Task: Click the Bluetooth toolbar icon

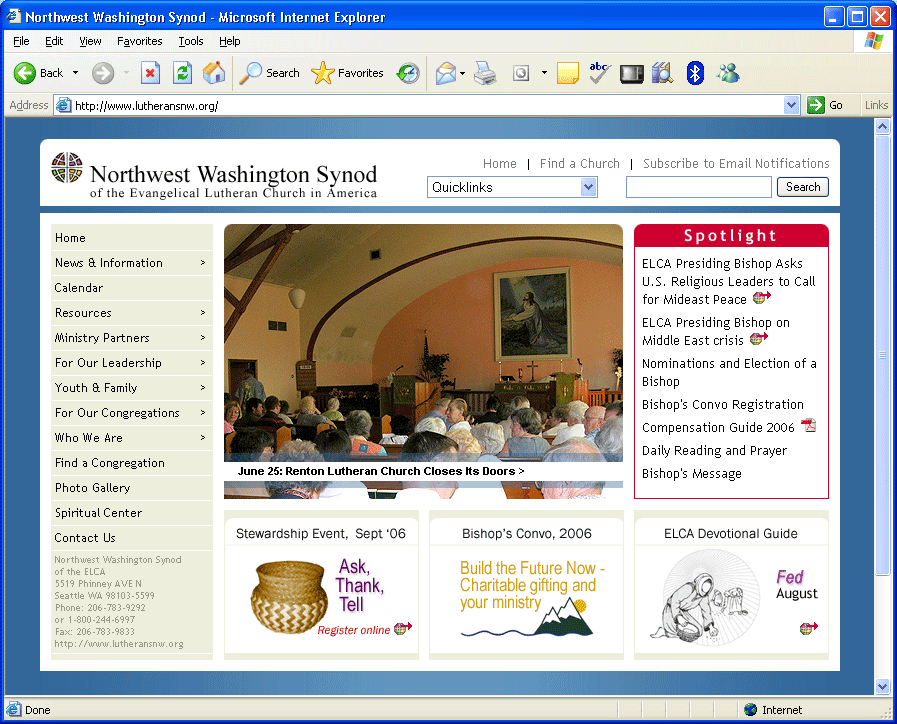Action: 695,73
